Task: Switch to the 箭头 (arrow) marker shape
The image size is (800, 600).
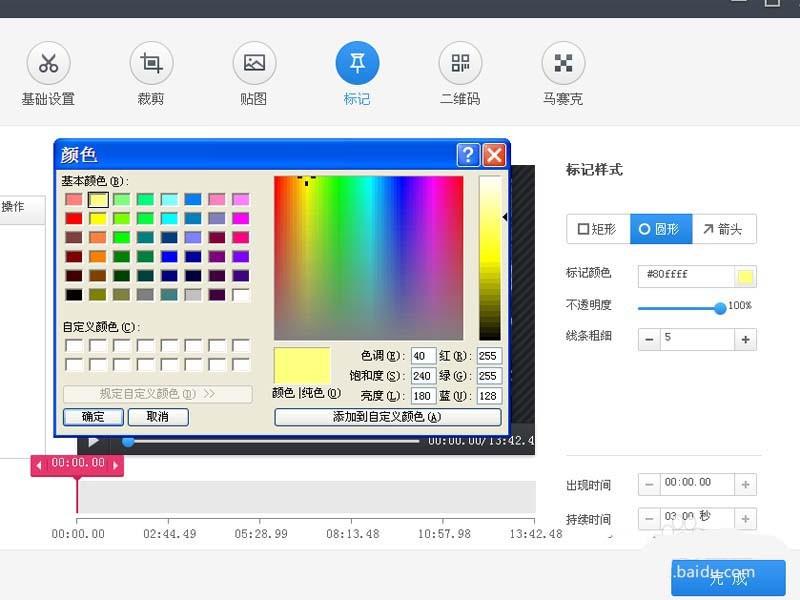Action: point(724,228)
